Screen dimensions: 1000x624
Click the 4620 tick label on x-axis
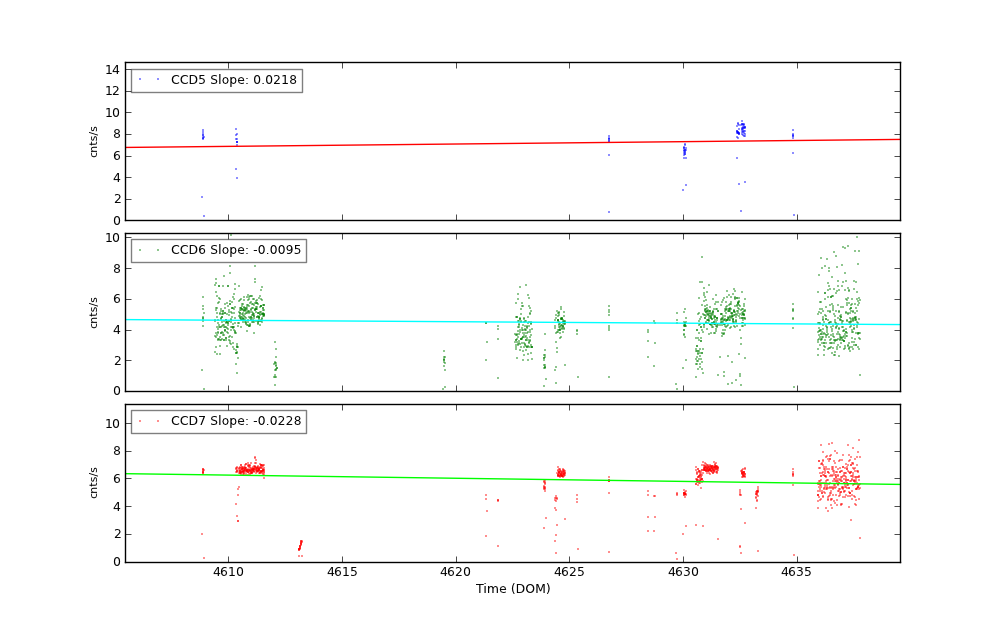click(x=456, y=573)
